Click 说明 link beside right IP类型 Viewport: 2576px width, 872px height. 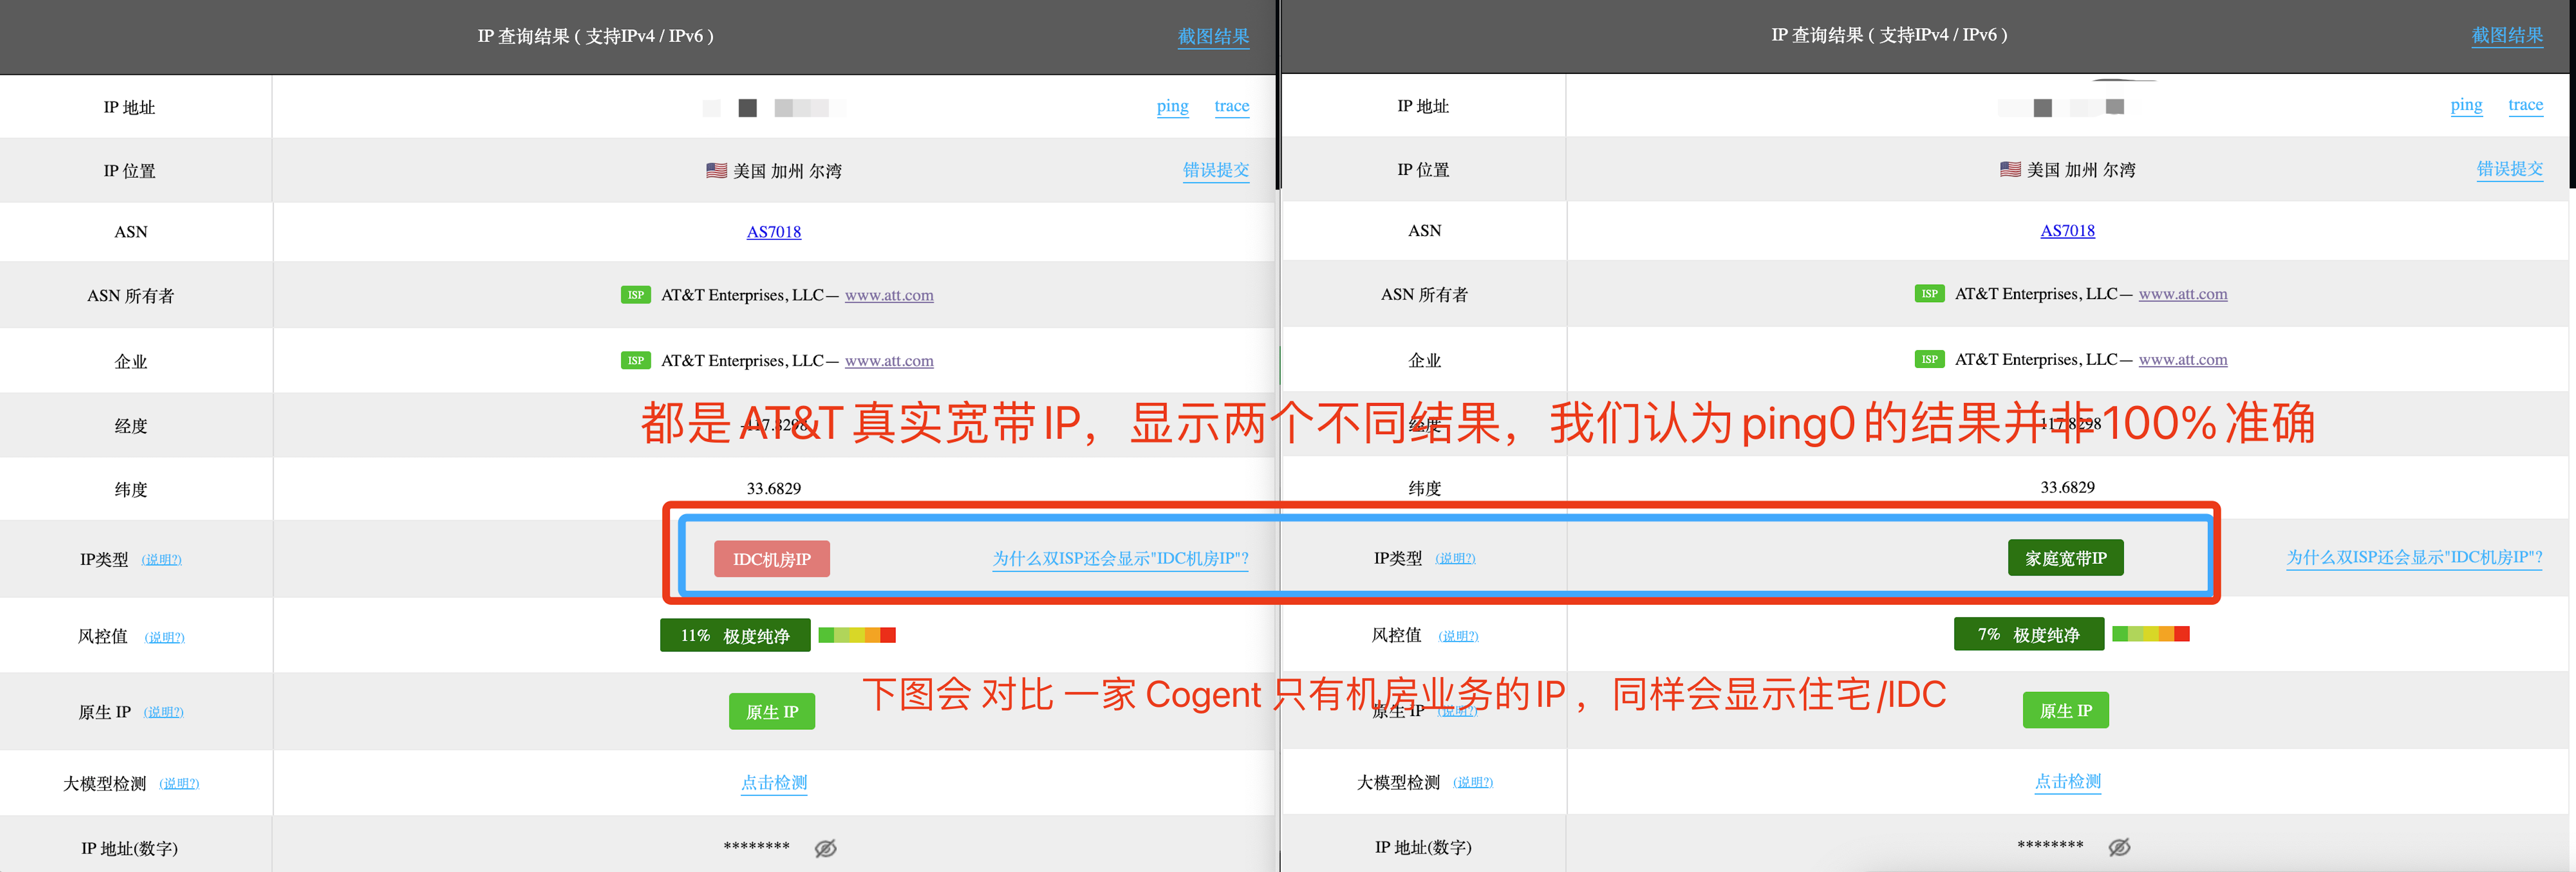click(1455, 559)
